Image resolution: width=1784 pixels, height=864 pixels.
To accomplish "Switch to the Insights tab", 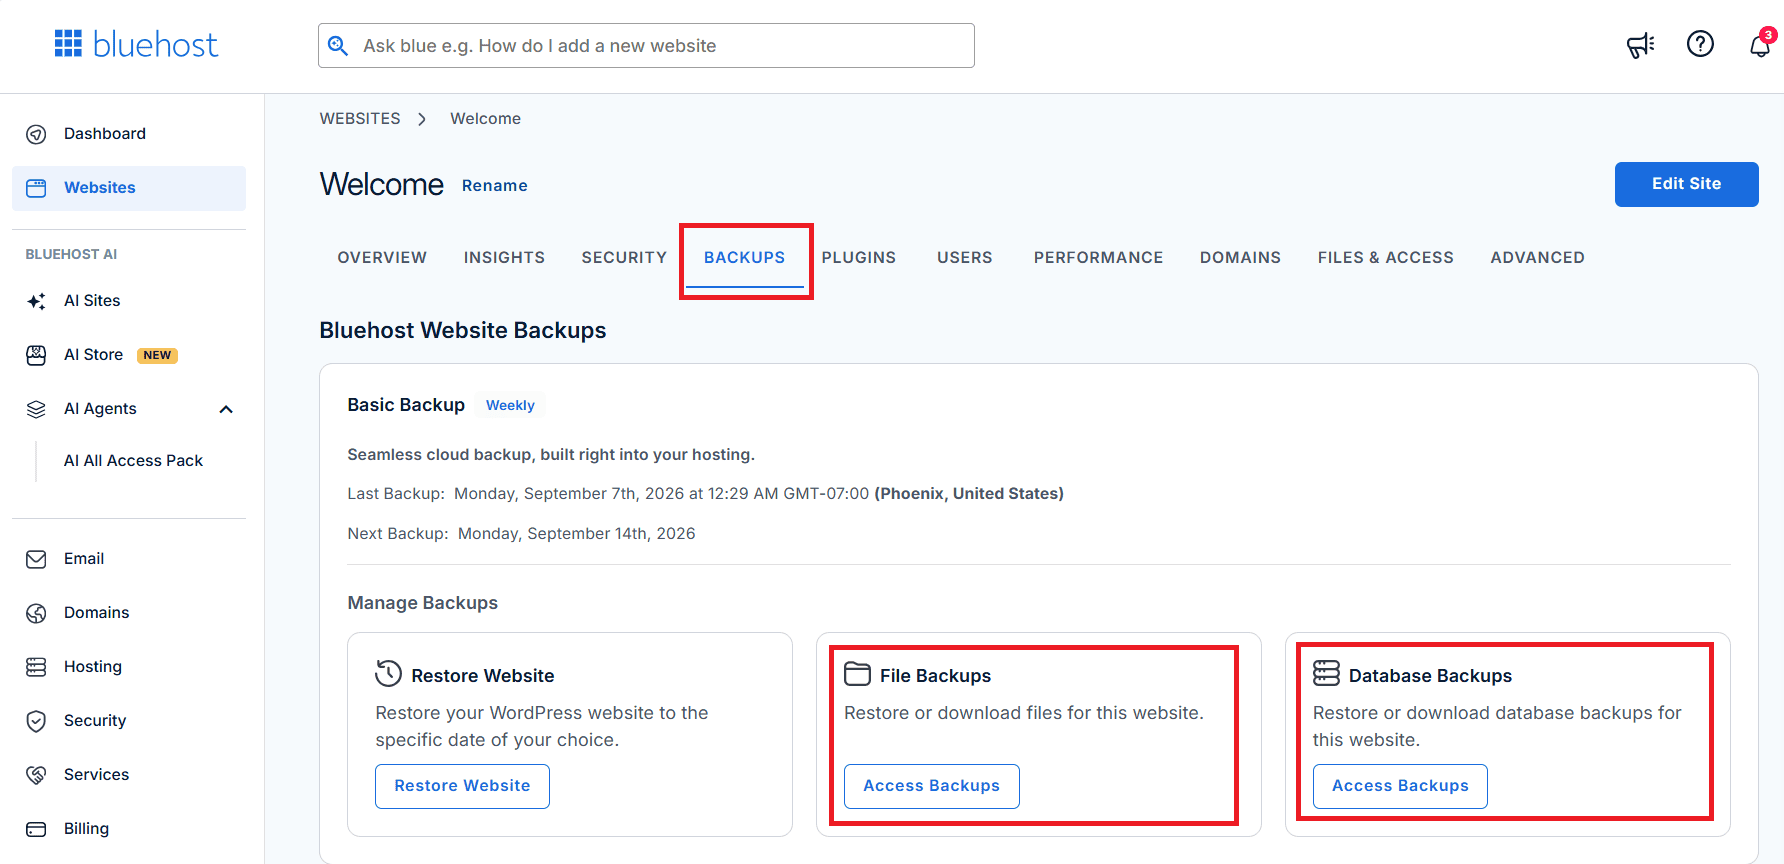I will click(504, 258).
